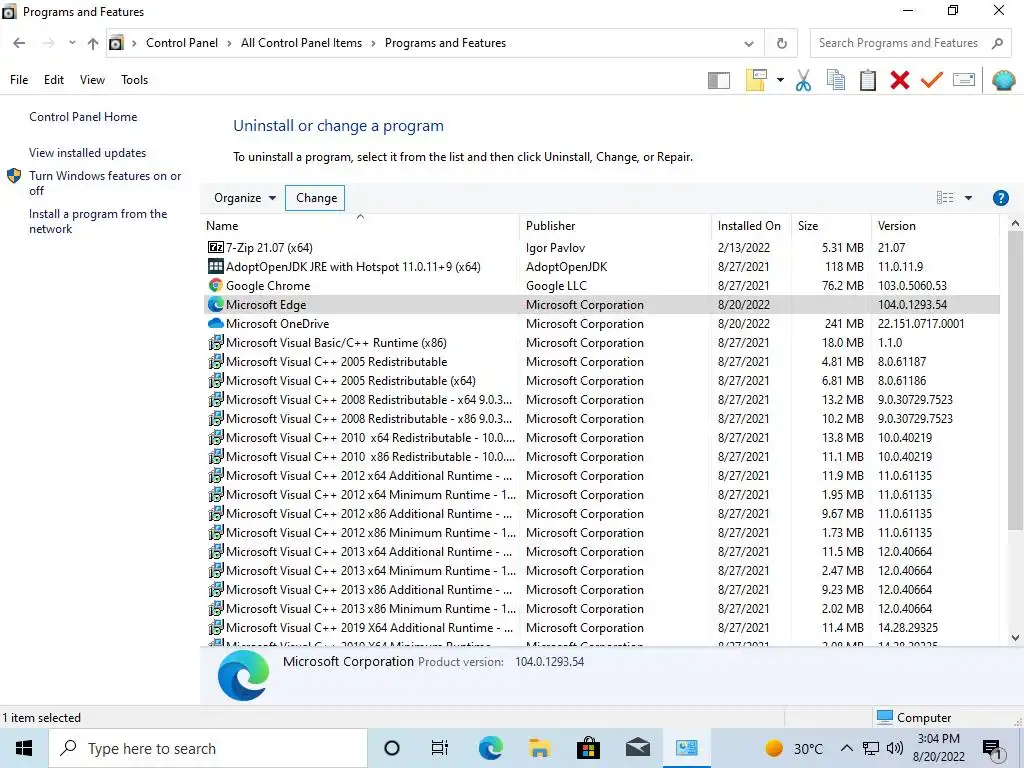Sort by Installed On column header

point(749,226)
